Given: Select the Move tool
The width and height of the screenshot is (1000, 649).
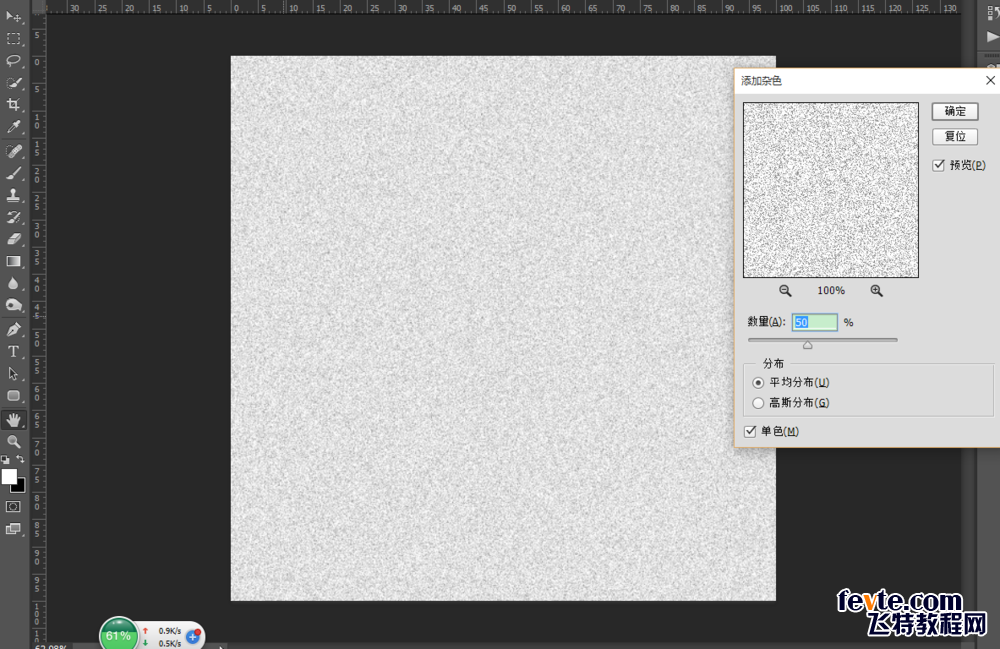Looking at the screenshot, I should tap(13, 17).
